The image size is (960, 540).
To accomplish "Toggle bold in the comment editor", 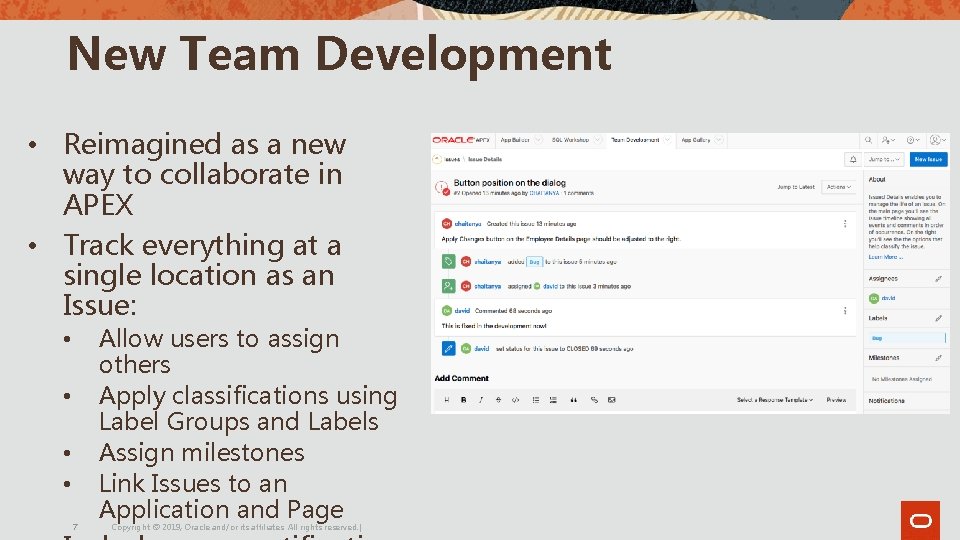I will pyautogui.click(x=463, y=400).
